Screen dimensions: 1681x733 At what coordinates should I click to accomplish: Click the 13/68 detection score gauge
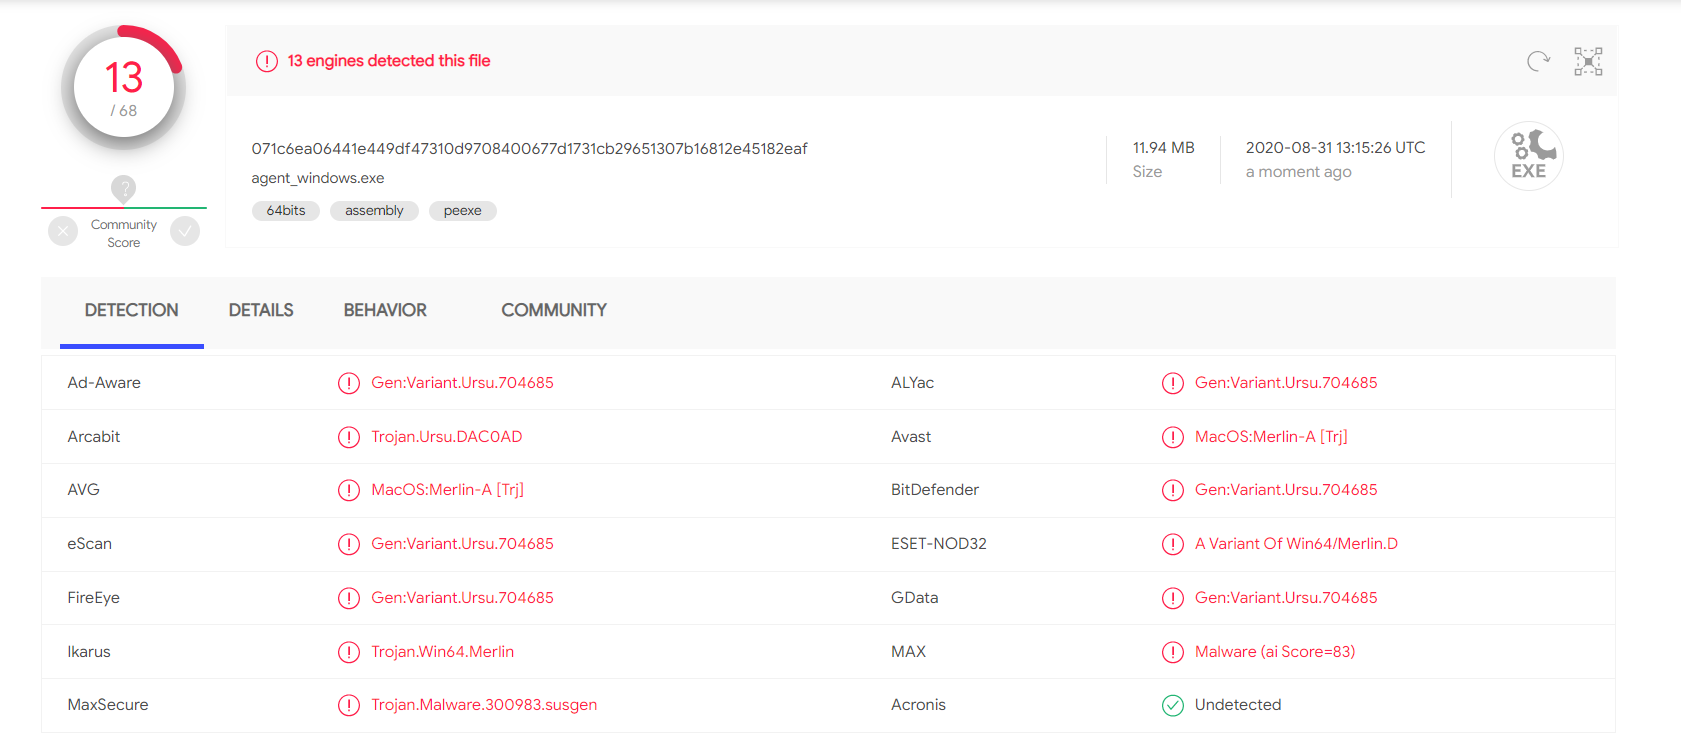(x=124, y=88)
